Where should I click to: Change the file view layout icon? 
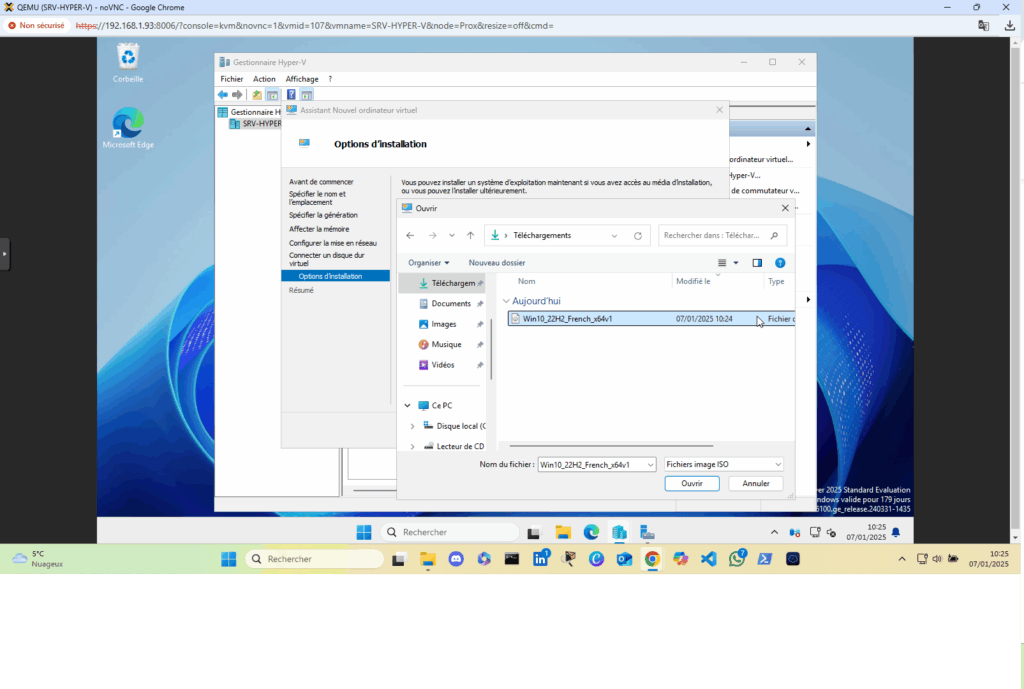coord(722,263)
